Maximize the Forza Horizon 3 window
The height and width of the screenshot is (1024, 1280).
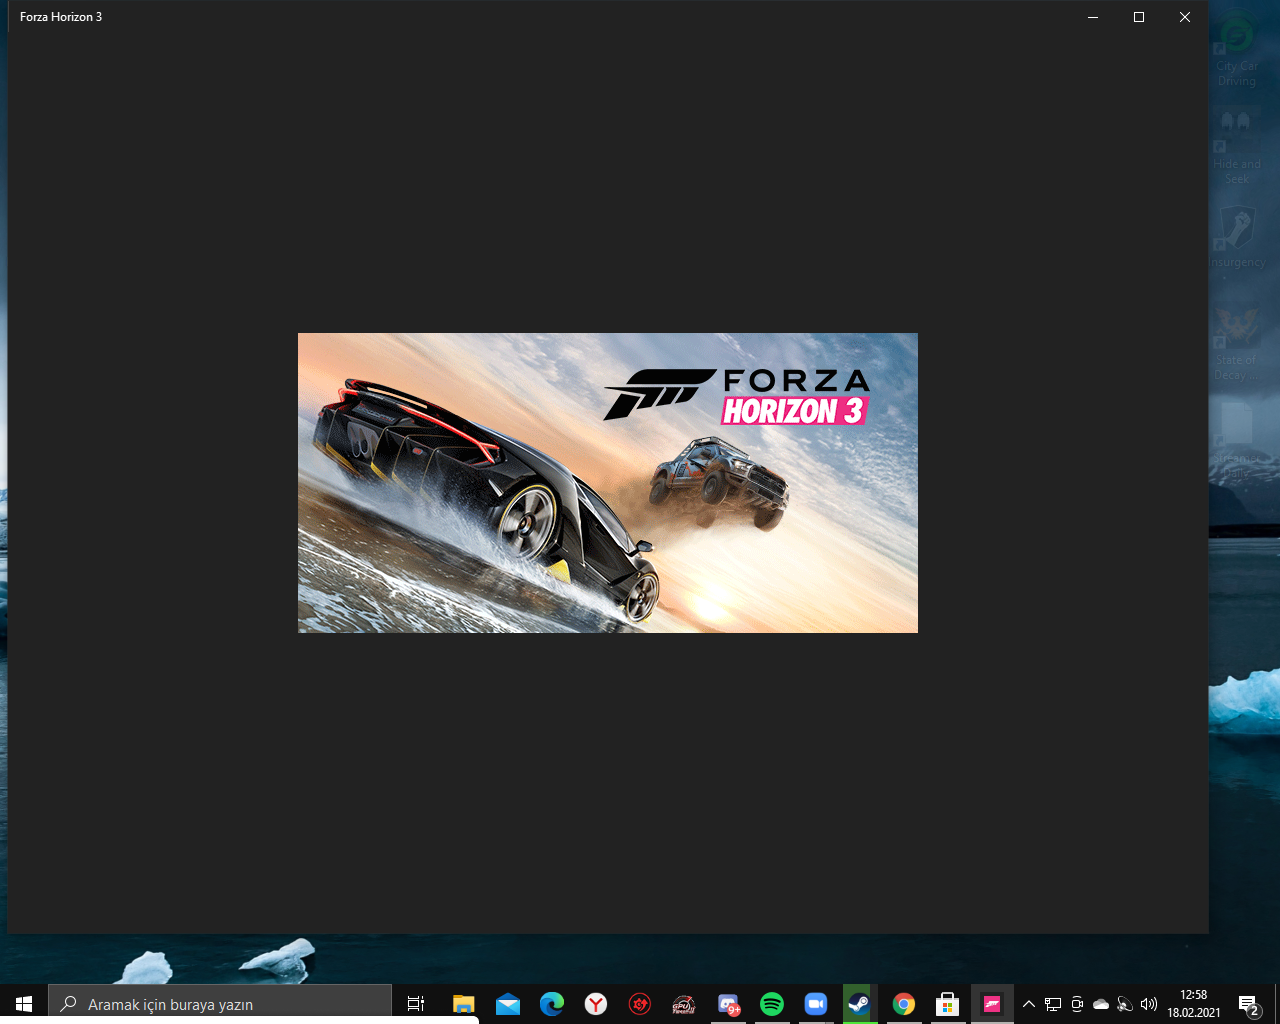1139,17
